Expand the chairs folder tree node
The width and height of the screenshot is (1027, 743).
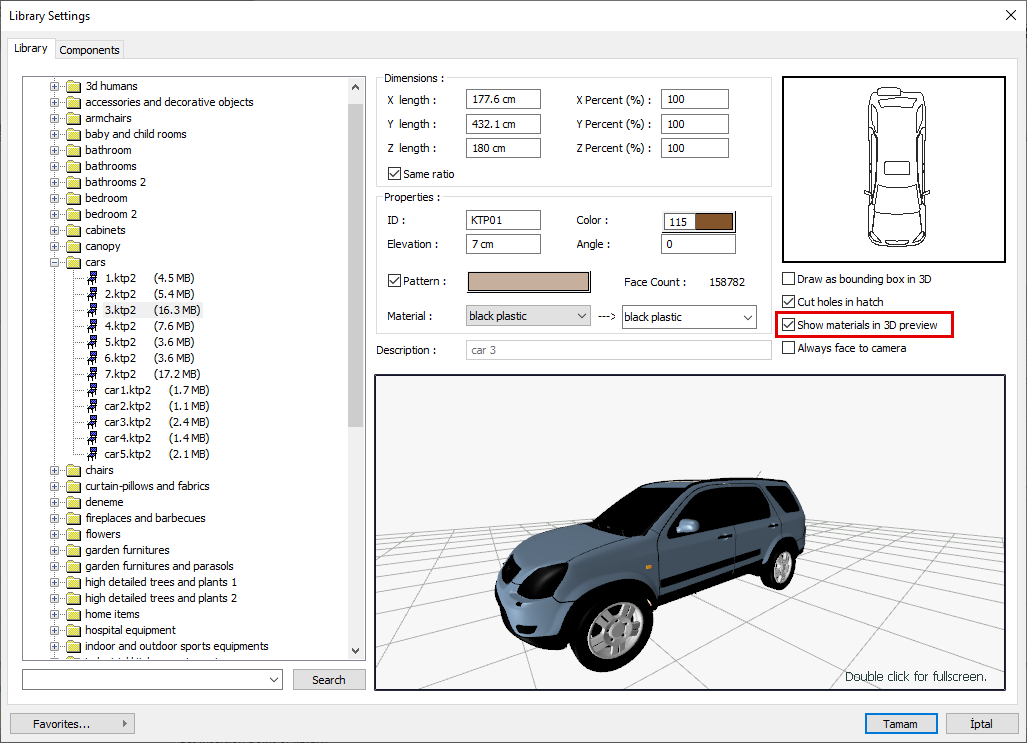pos(55,470)
